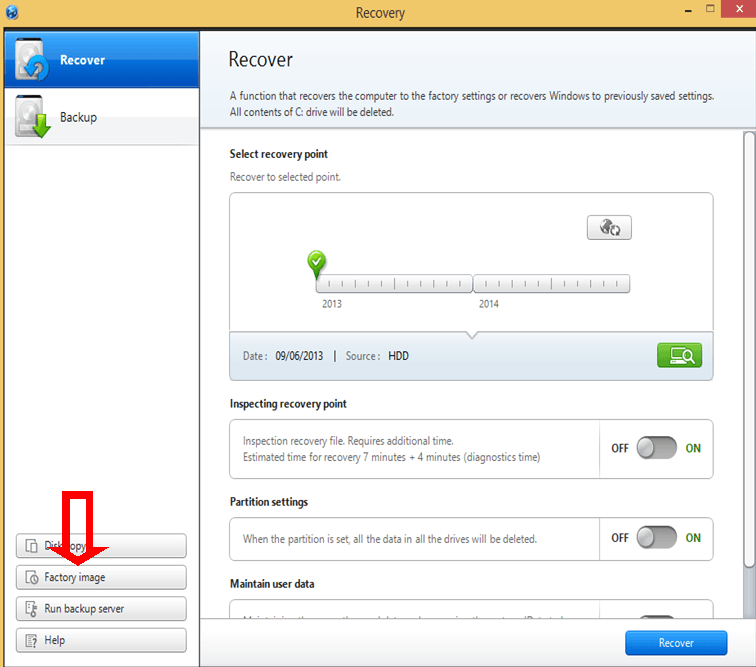
Task: Select the green checkmark recovery point marker
Action: tap(317, 264)
